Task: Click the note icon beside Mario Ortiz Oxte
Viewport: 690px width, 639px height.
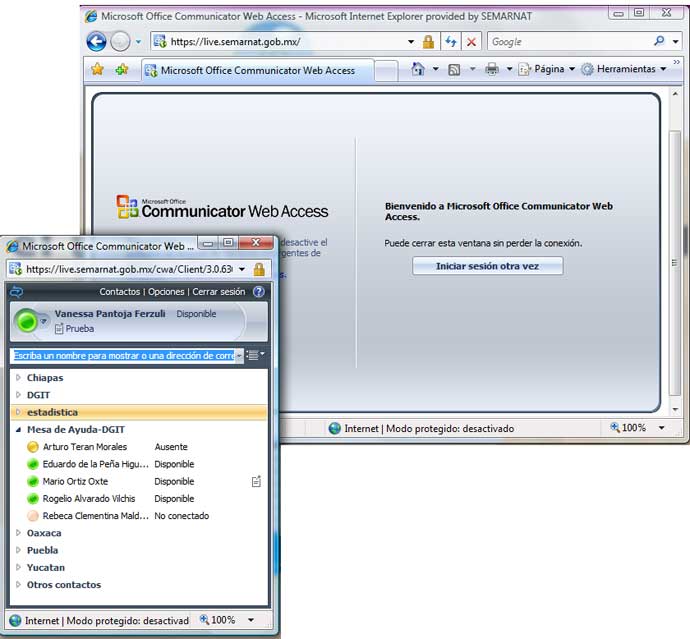Action: 256,481
